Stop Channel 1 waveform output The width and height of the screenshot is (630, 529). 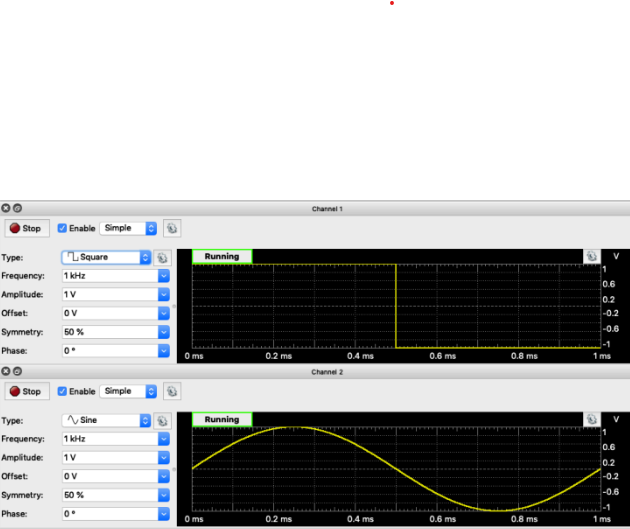click(27, 228)
